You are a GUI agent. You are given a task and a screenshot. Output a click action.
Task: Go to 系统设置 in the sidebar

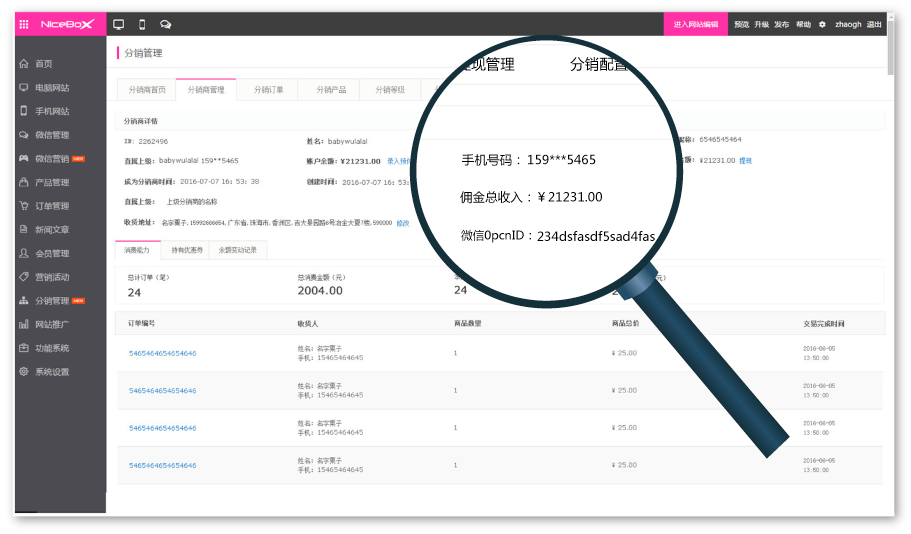pyautogui.click(x=52, y=372)
